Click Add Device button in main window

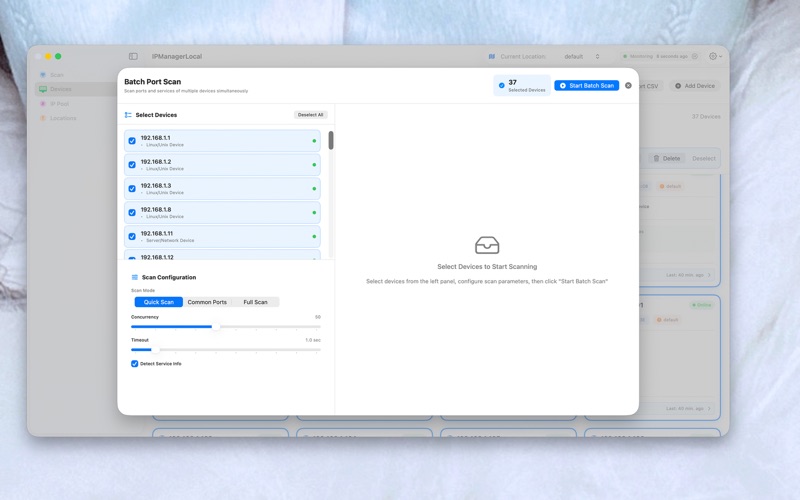click(695, 86)
